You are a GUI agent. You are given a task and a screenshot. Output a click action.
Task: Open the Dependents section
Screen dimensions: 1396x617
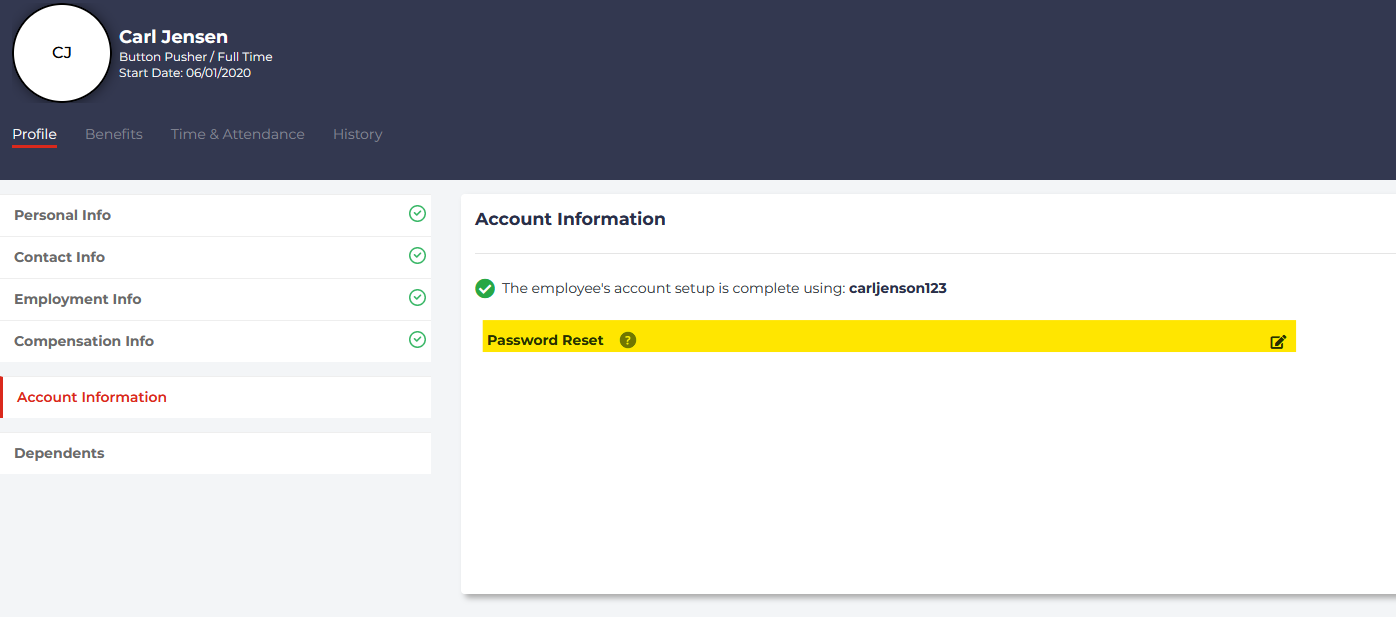click(x=58, y=453)
